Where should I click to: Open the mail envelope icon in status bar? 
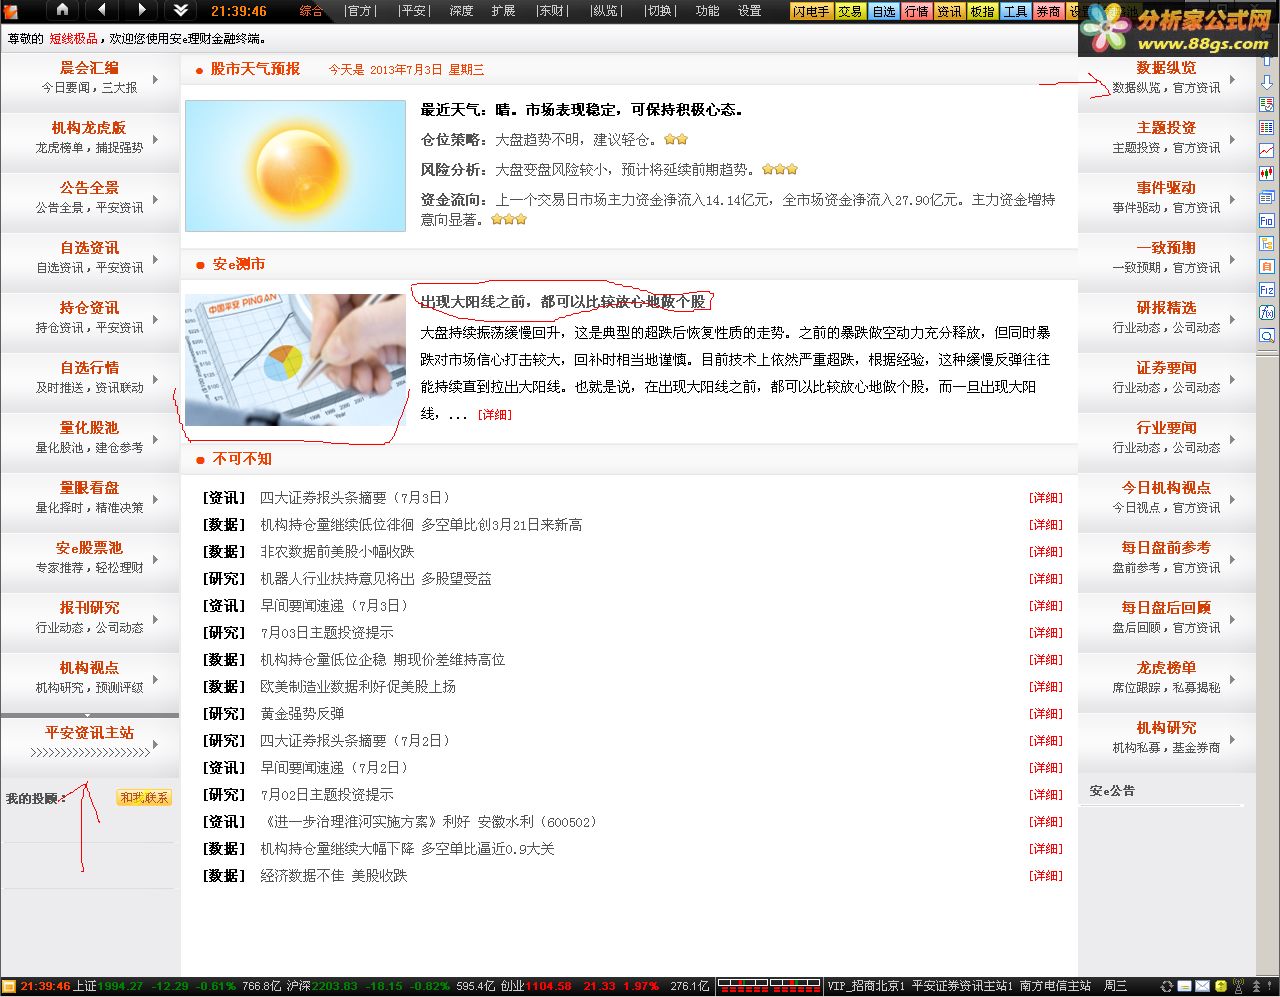[x=1203, y=987]
